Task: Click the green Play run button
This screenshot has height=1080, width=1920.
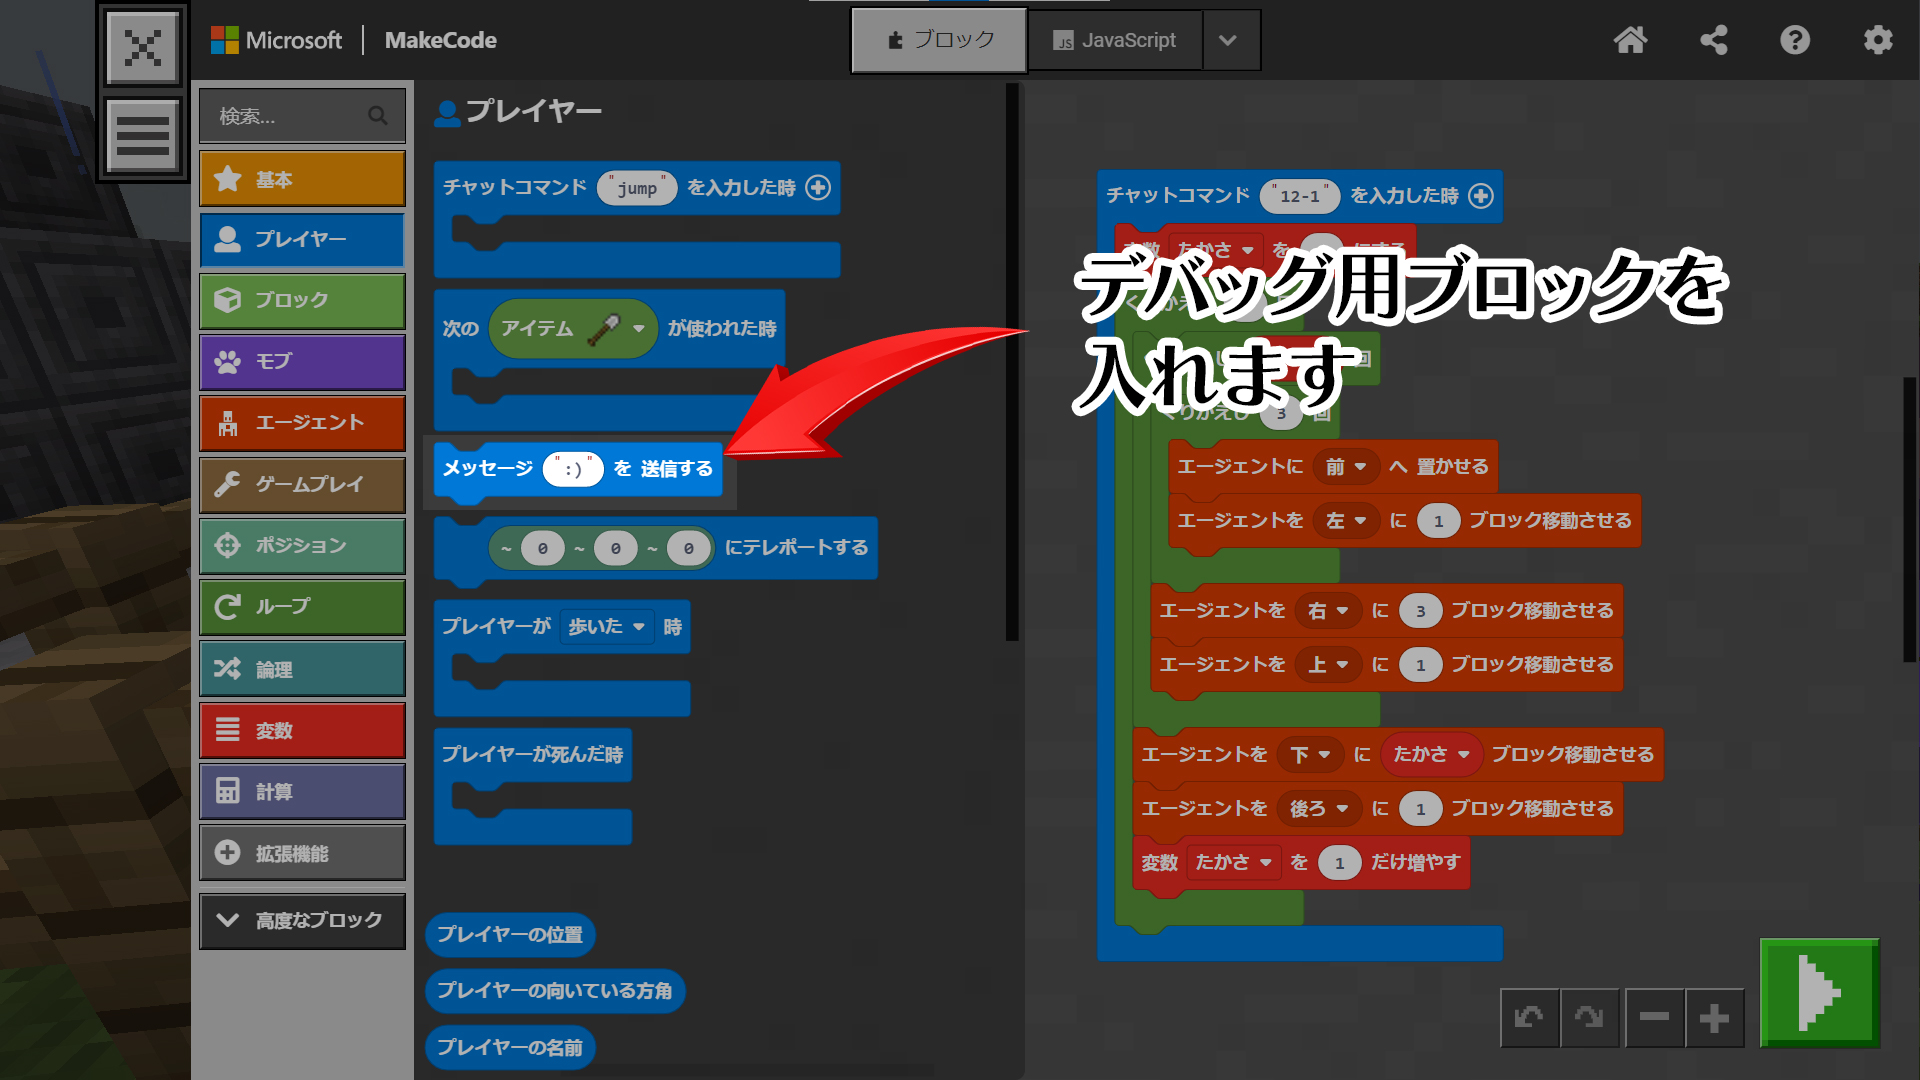Action: pos(1819,992)
